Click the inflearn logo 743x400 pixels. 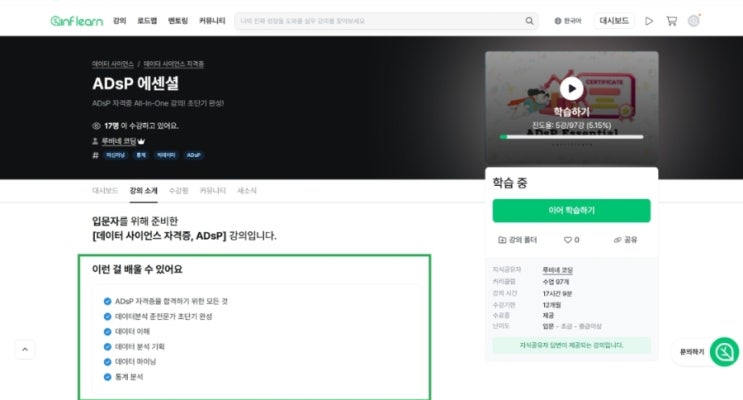tap(77, 21)
